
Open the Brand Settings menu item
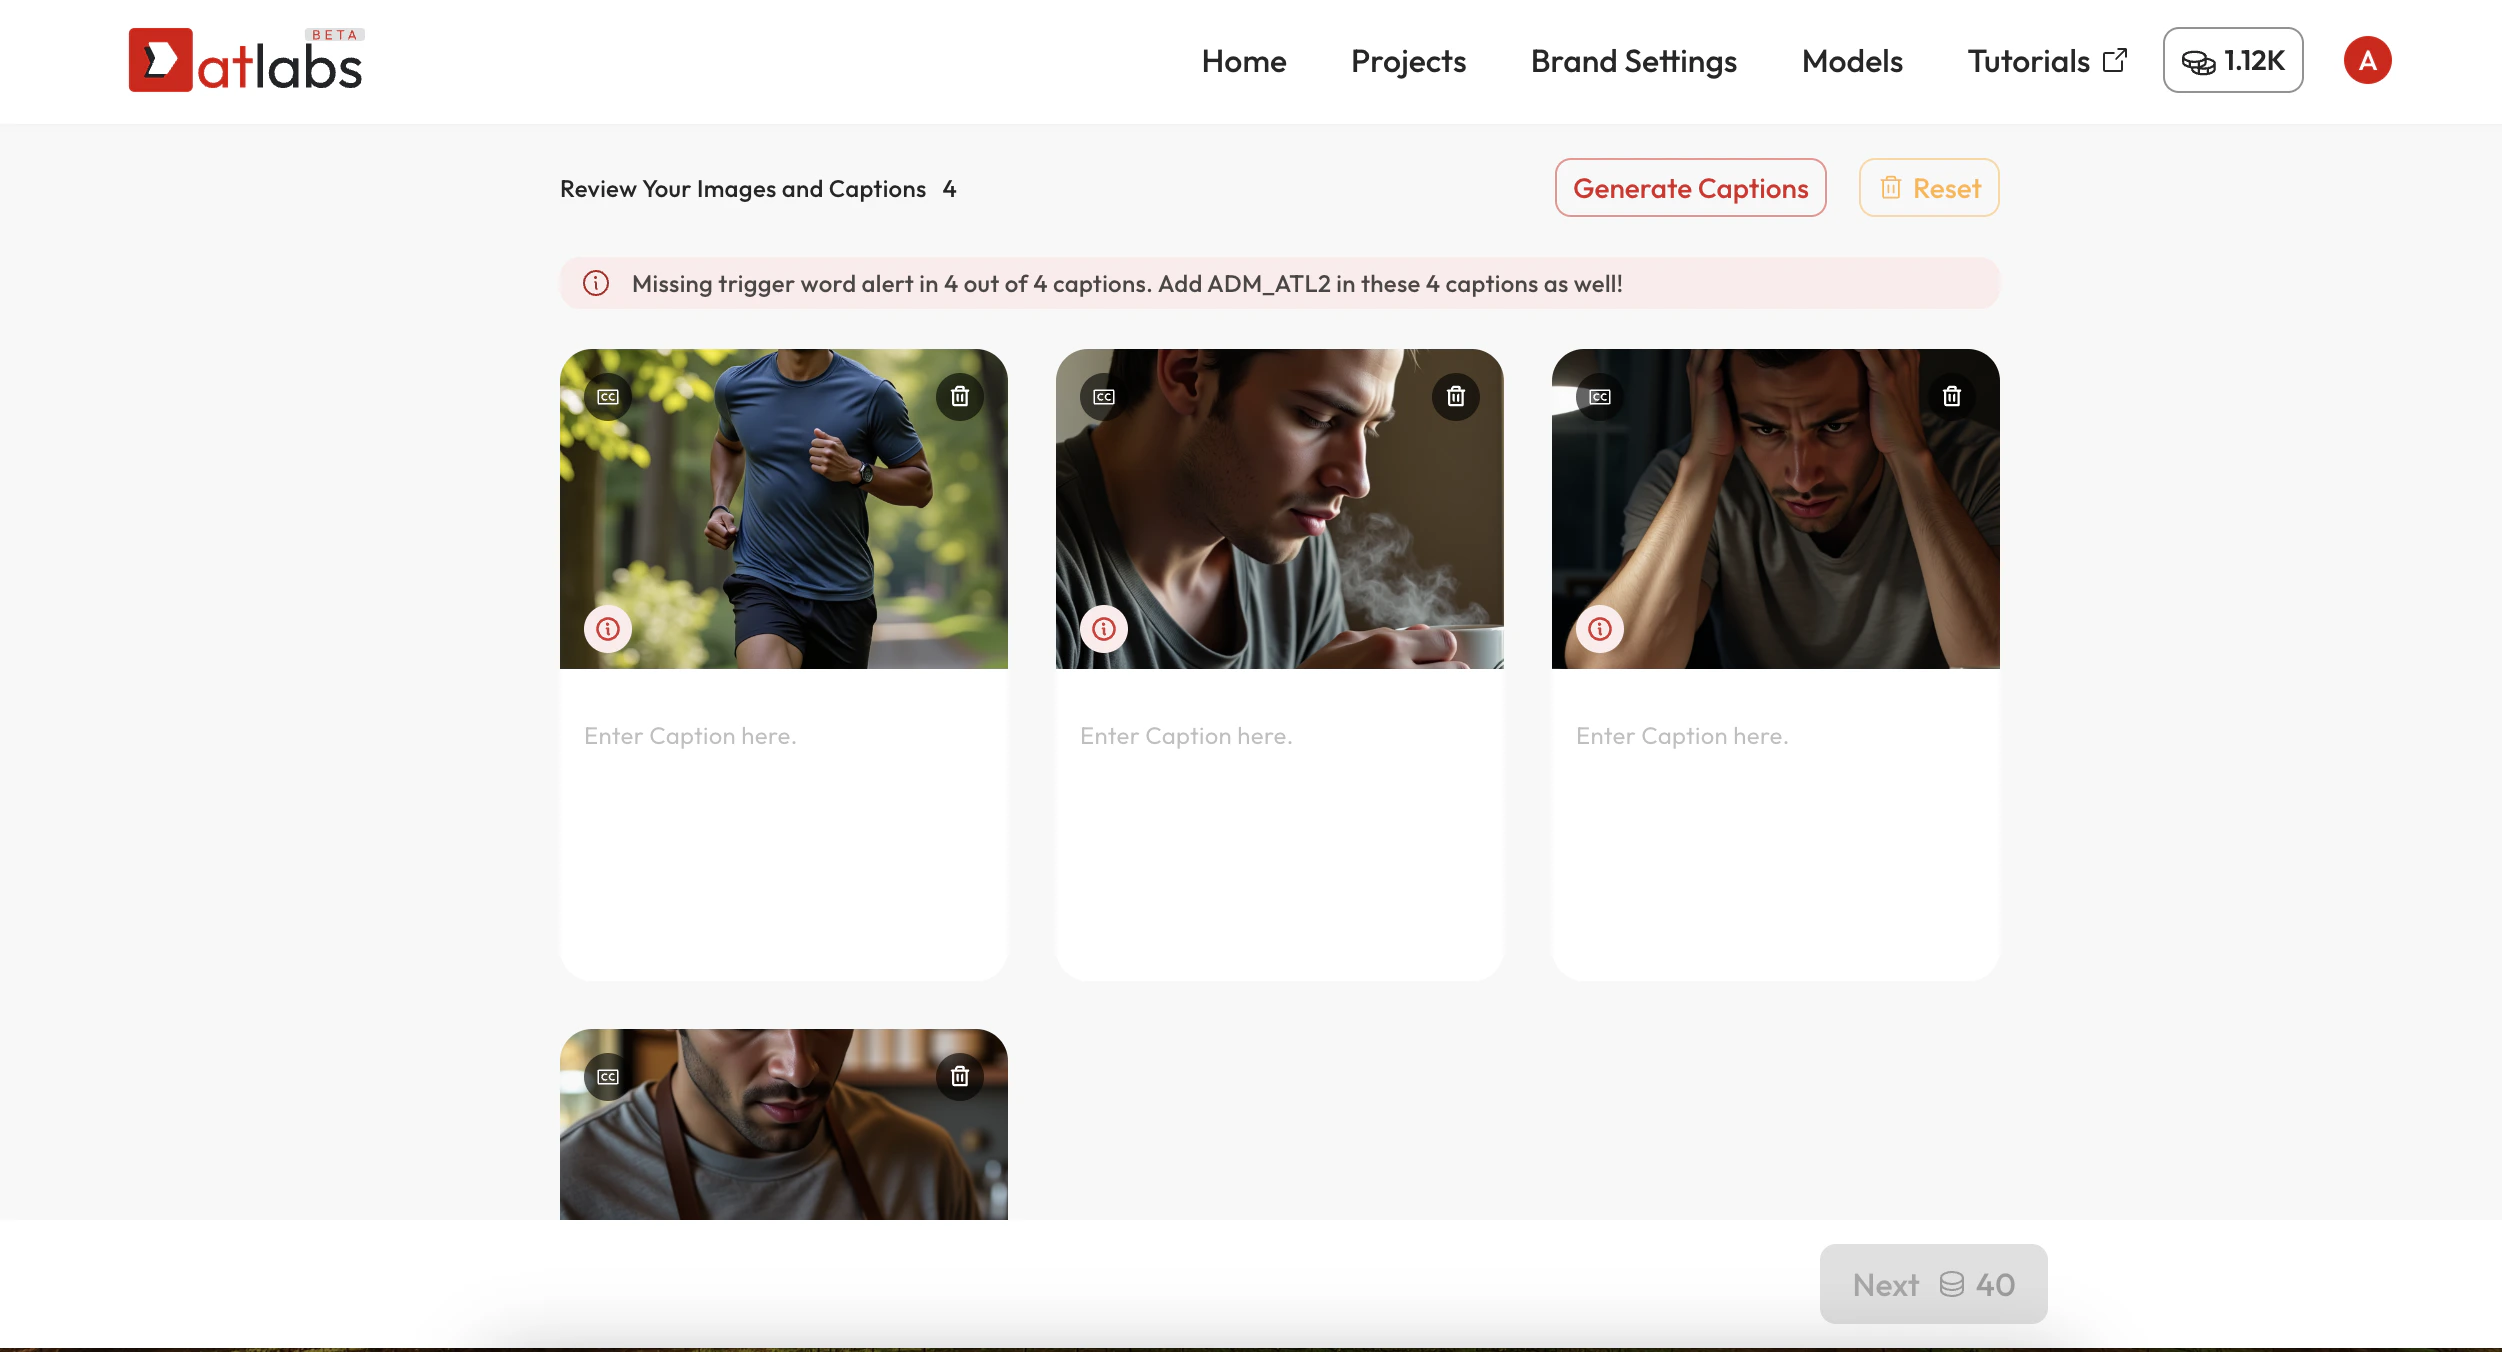tap(1633, 61)
